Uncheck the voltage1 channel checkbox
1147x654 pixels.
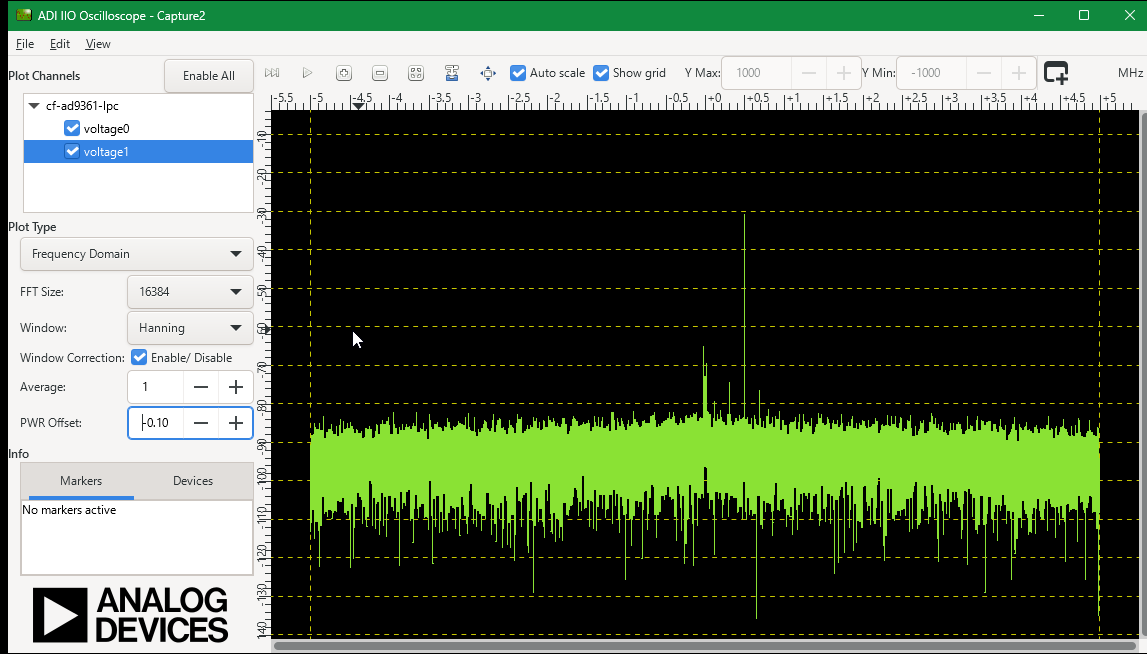pyautogui.click(x=72, y=151)
